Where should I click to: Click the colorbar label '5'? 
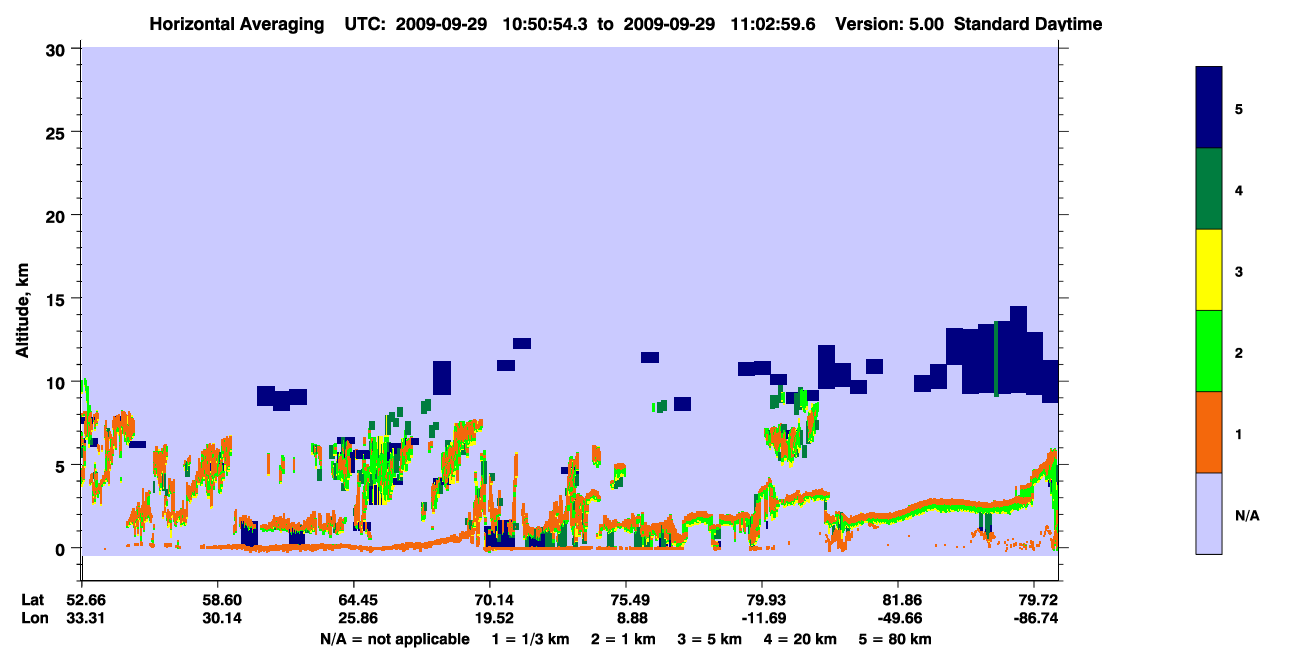tap(1239, 108)
